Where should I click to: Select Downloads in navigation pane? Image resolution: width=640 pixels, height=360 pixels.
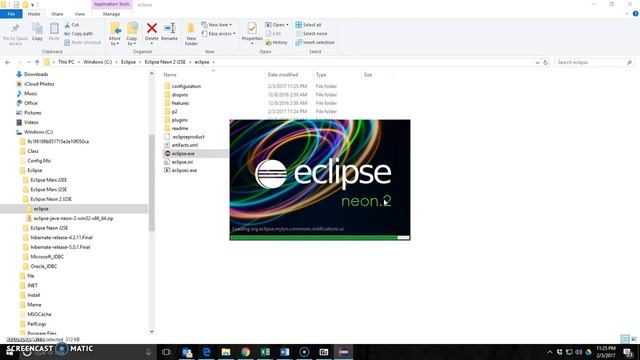point(36,74)
